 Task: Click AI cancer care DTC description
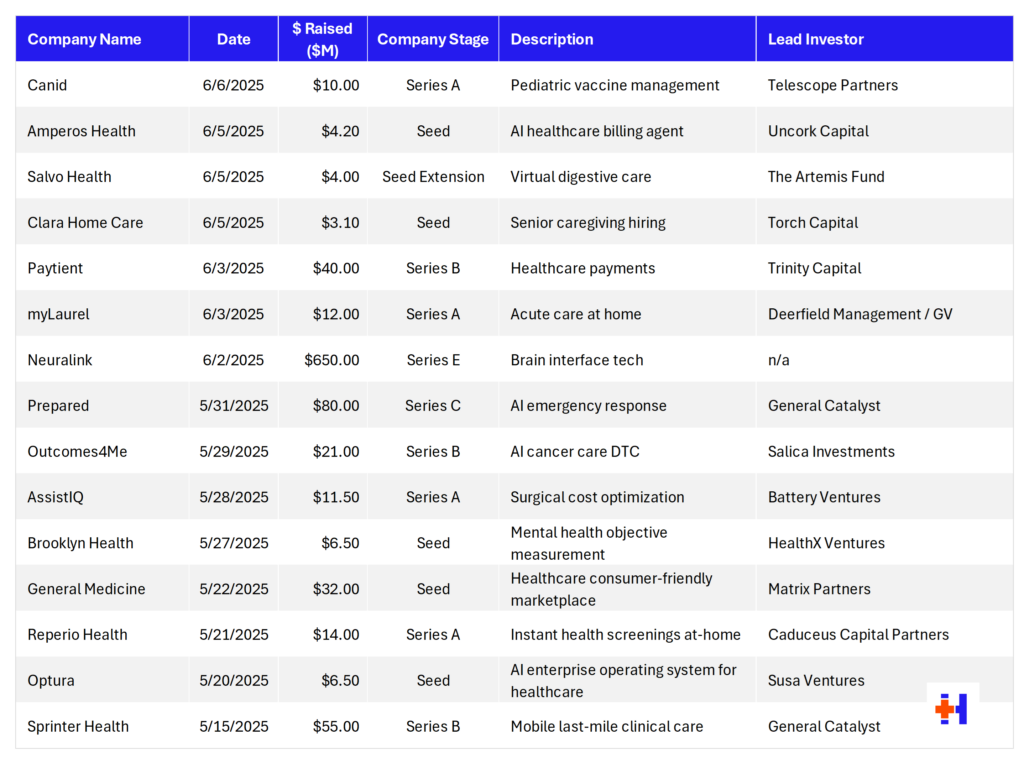575,451
